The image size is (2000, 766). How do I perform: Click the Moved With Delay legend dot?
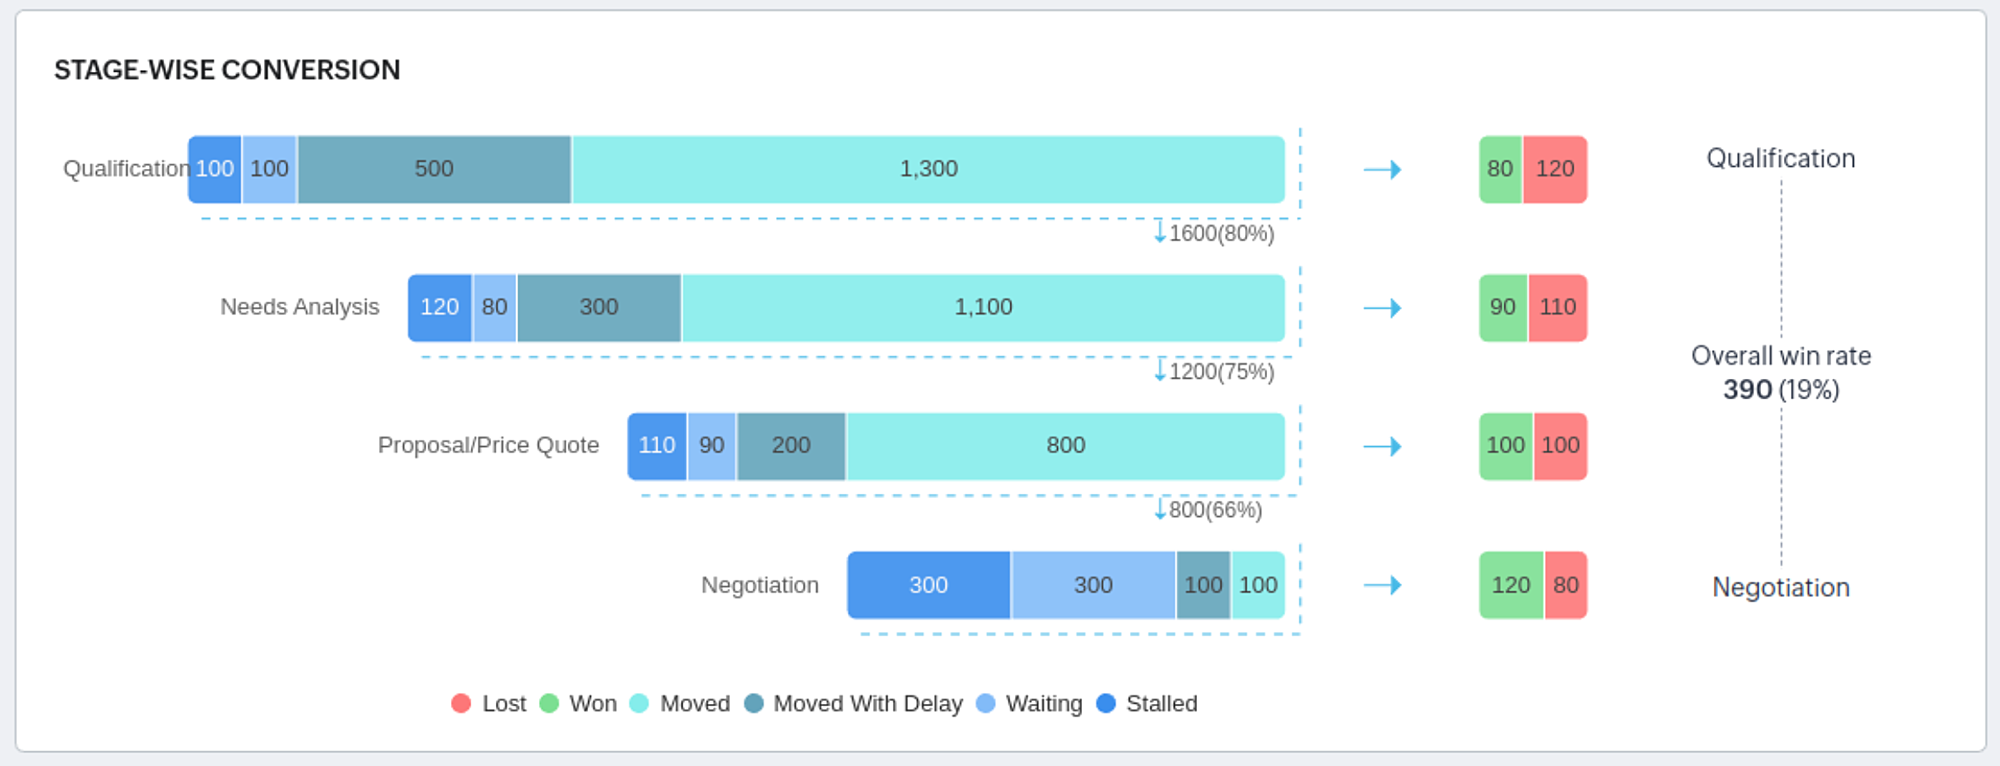click(754, 704)
